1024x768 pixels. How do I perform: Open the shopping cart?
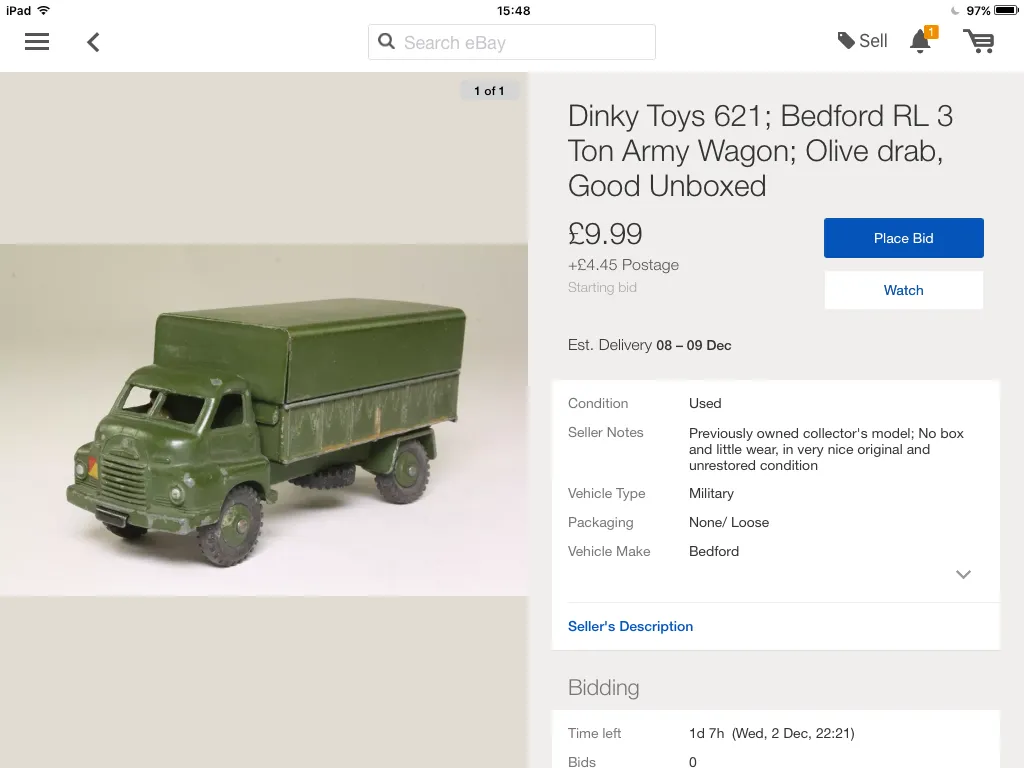pos(979,42)
